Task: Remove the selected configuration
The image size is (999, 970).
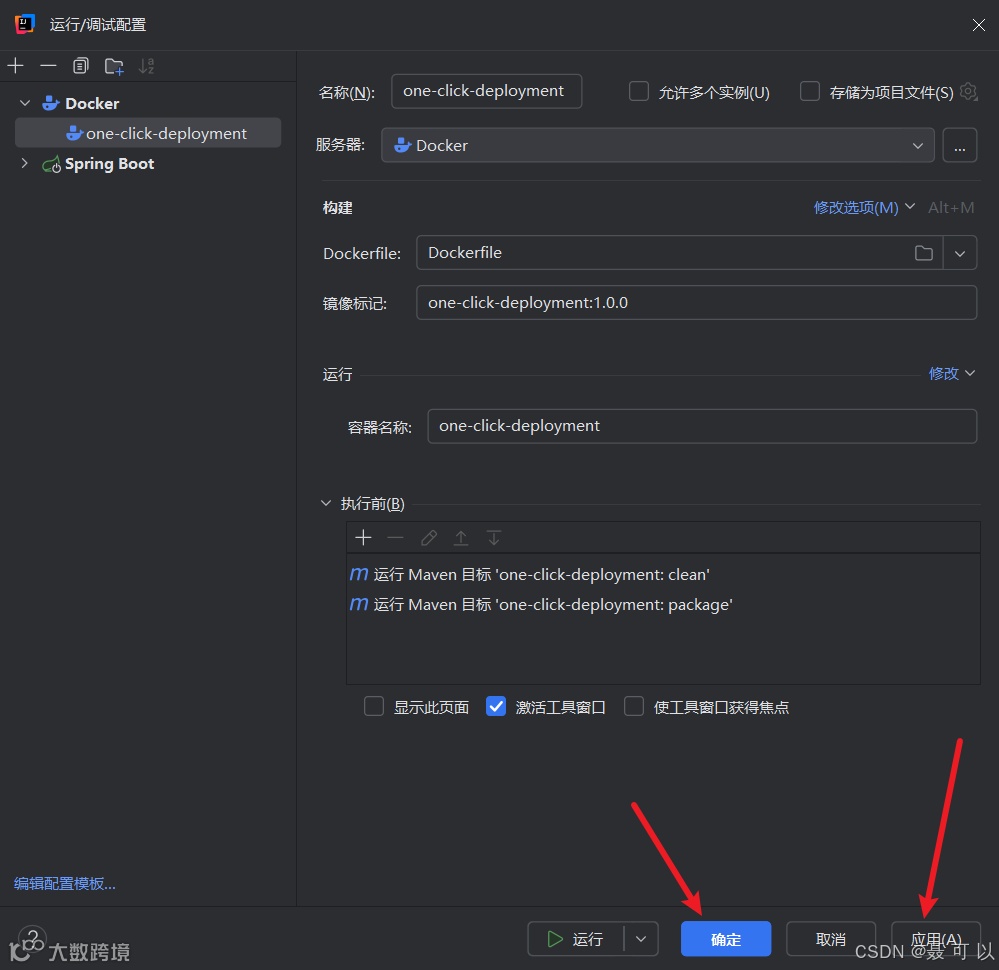Action: click(x=48, y=66)
